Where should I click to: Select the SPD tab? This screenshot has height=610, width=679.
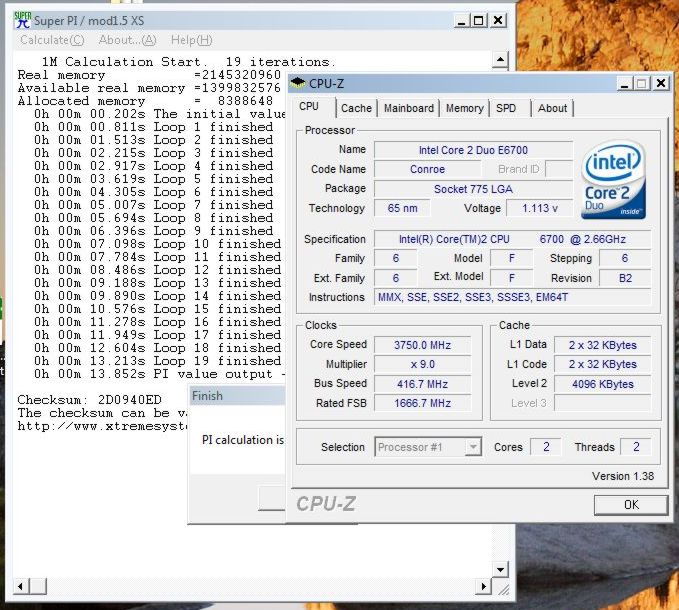[507, 108]
